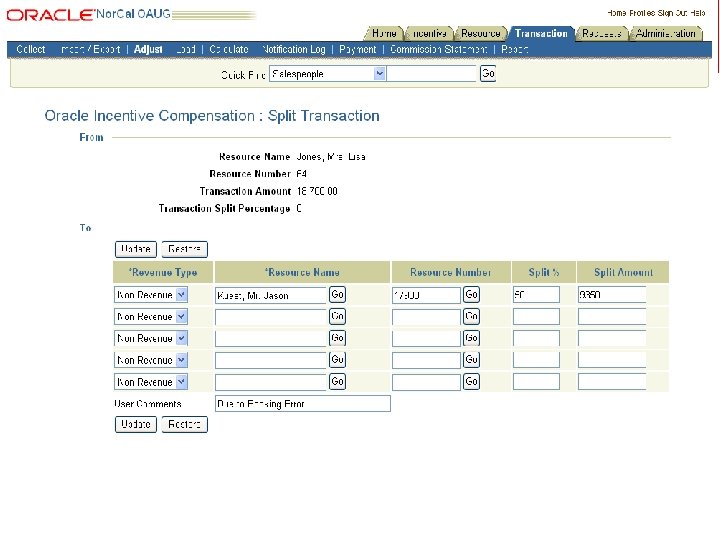The height and width of the screenshot is (540, 720).
Task: Click fifth row Split Amount field
Action: click(612, 382)
